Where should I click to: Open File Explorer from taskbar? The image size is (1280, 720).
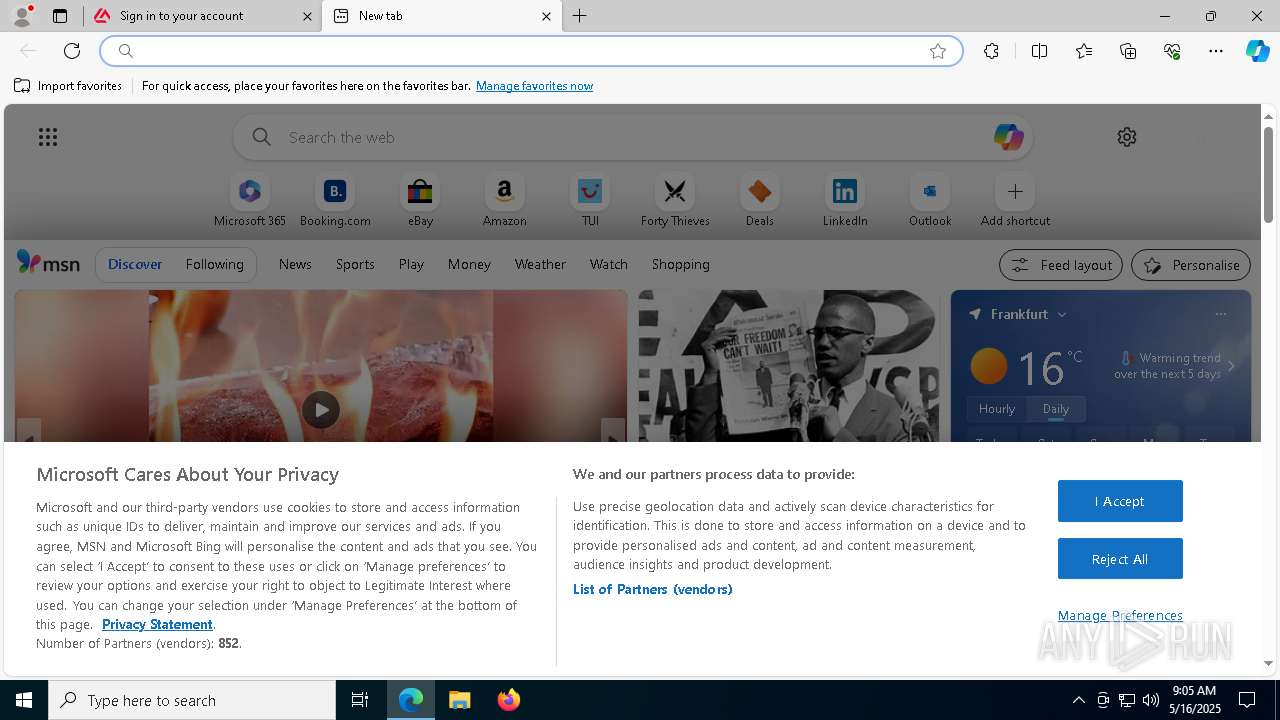tap(460, 700)
